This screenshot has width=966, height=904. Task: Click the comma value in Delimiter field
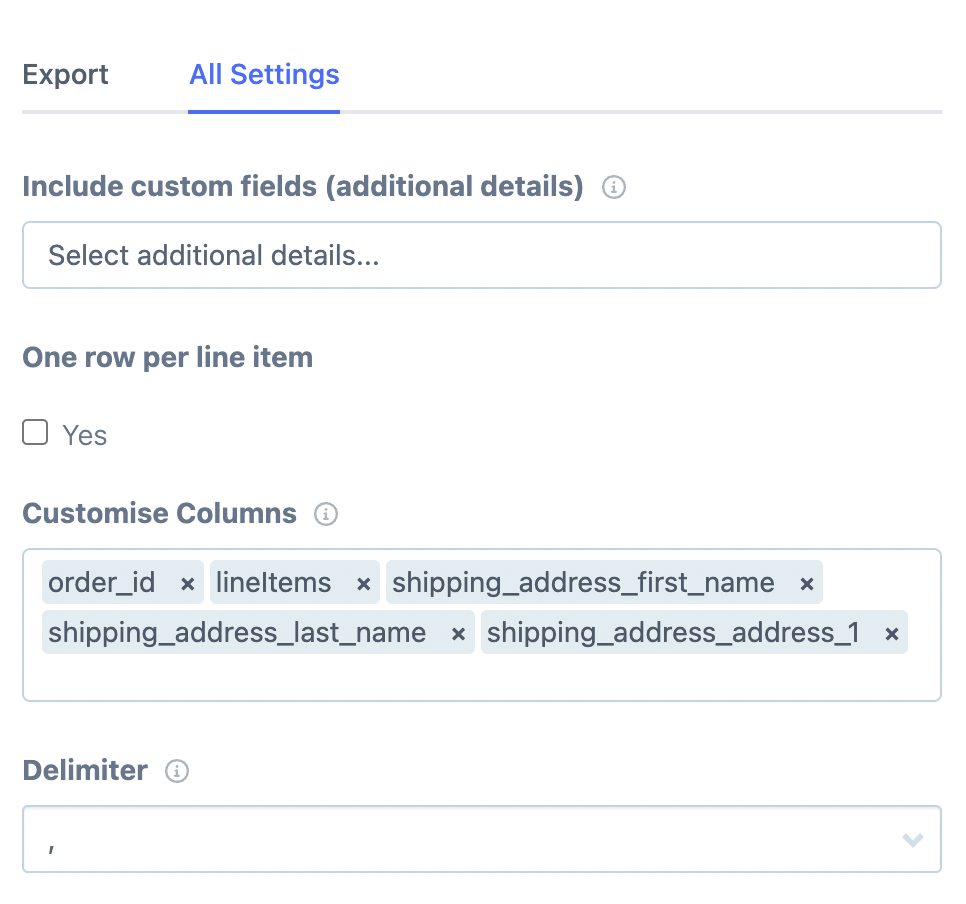(x=52, y=842)
